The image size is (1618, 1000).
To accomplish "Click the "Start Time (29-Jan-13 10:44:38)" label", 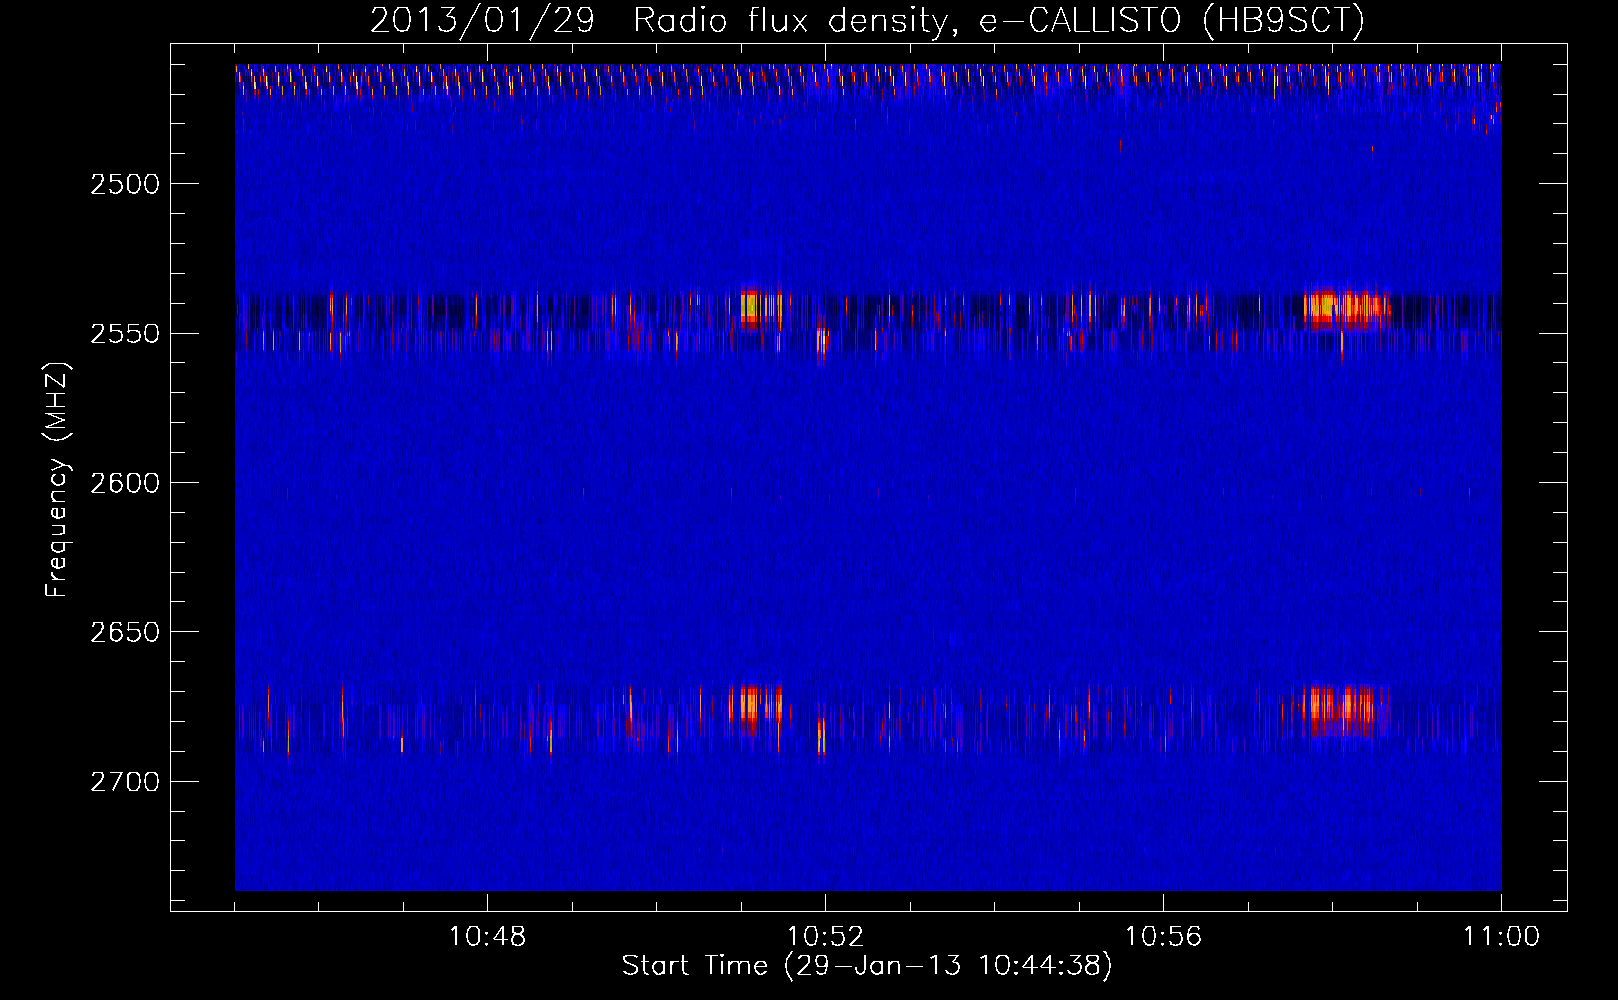I will [867, 966].
